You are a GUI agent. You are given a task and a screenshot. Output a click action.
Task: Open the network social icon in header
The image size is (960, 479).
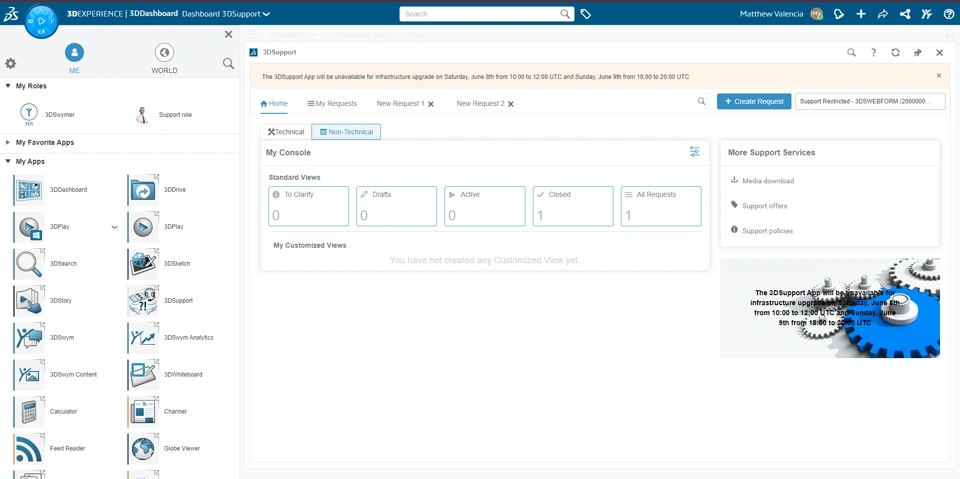point(905,14)
